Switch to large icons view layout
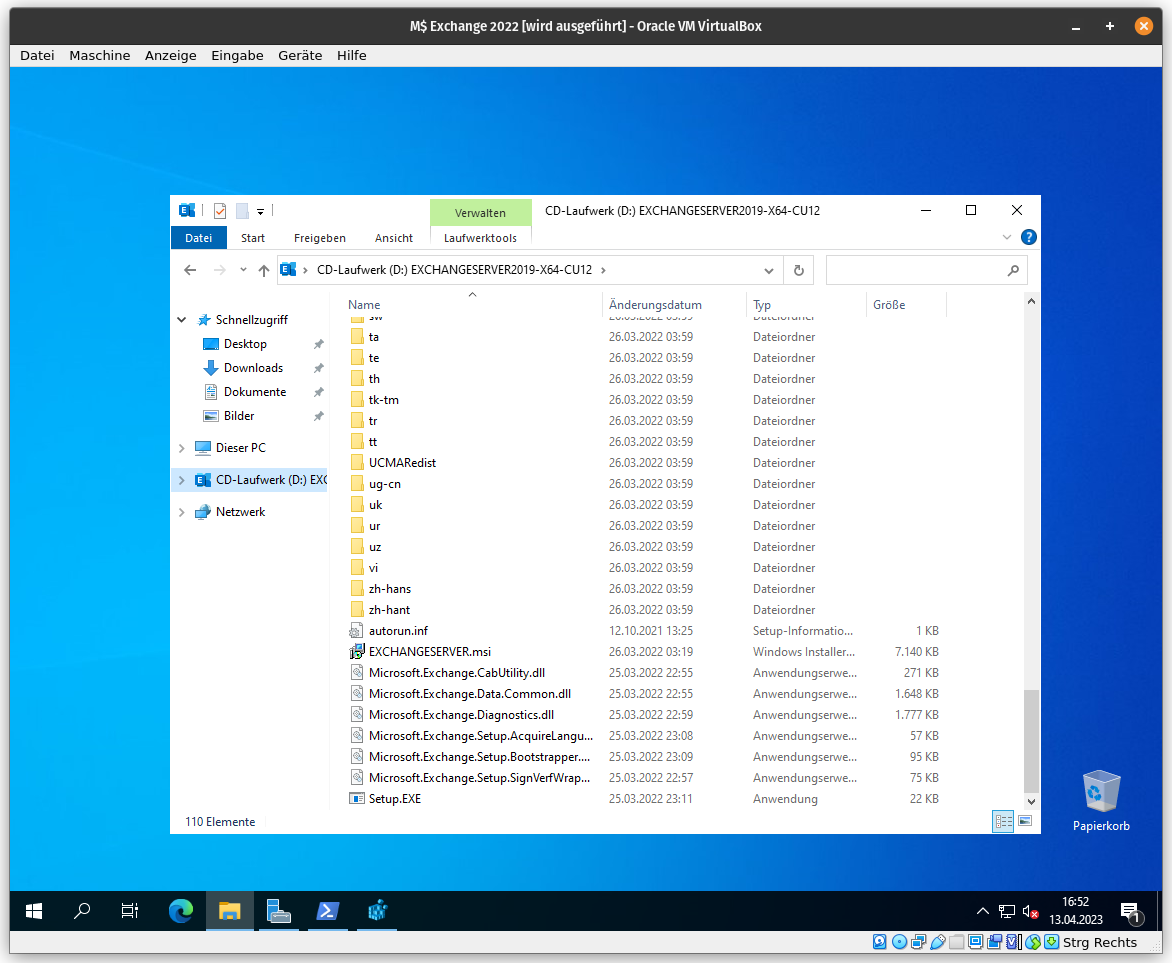 pos(1025,821)
